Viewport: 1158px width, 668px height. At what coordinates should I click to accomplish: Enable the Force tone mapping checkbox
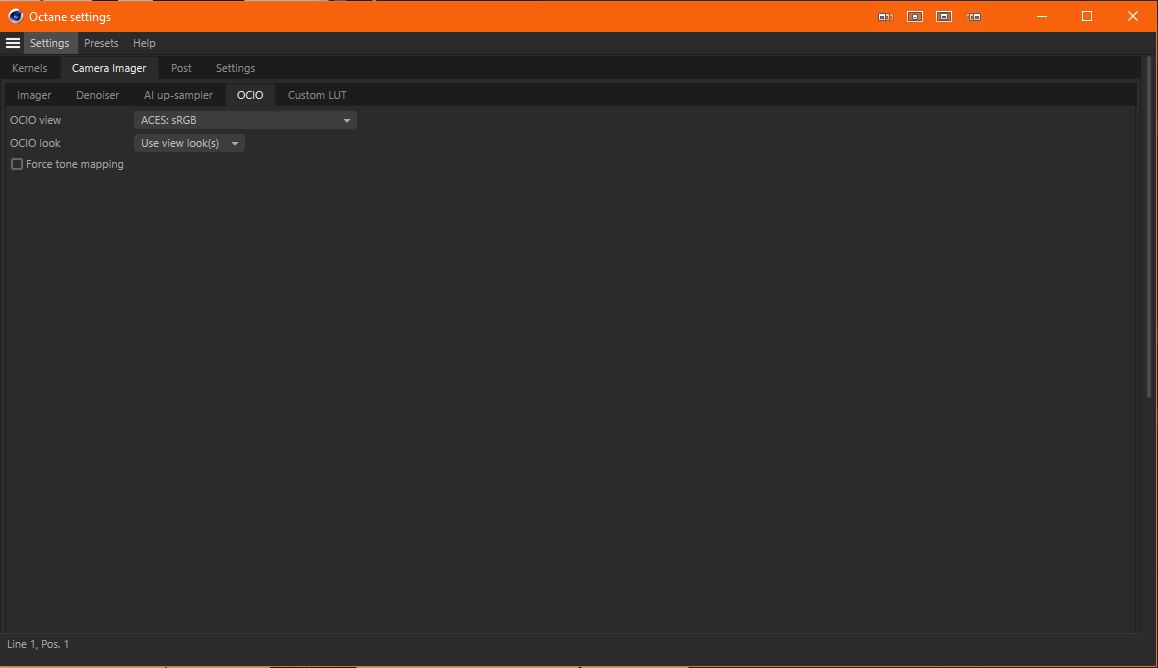coord(16,164)
